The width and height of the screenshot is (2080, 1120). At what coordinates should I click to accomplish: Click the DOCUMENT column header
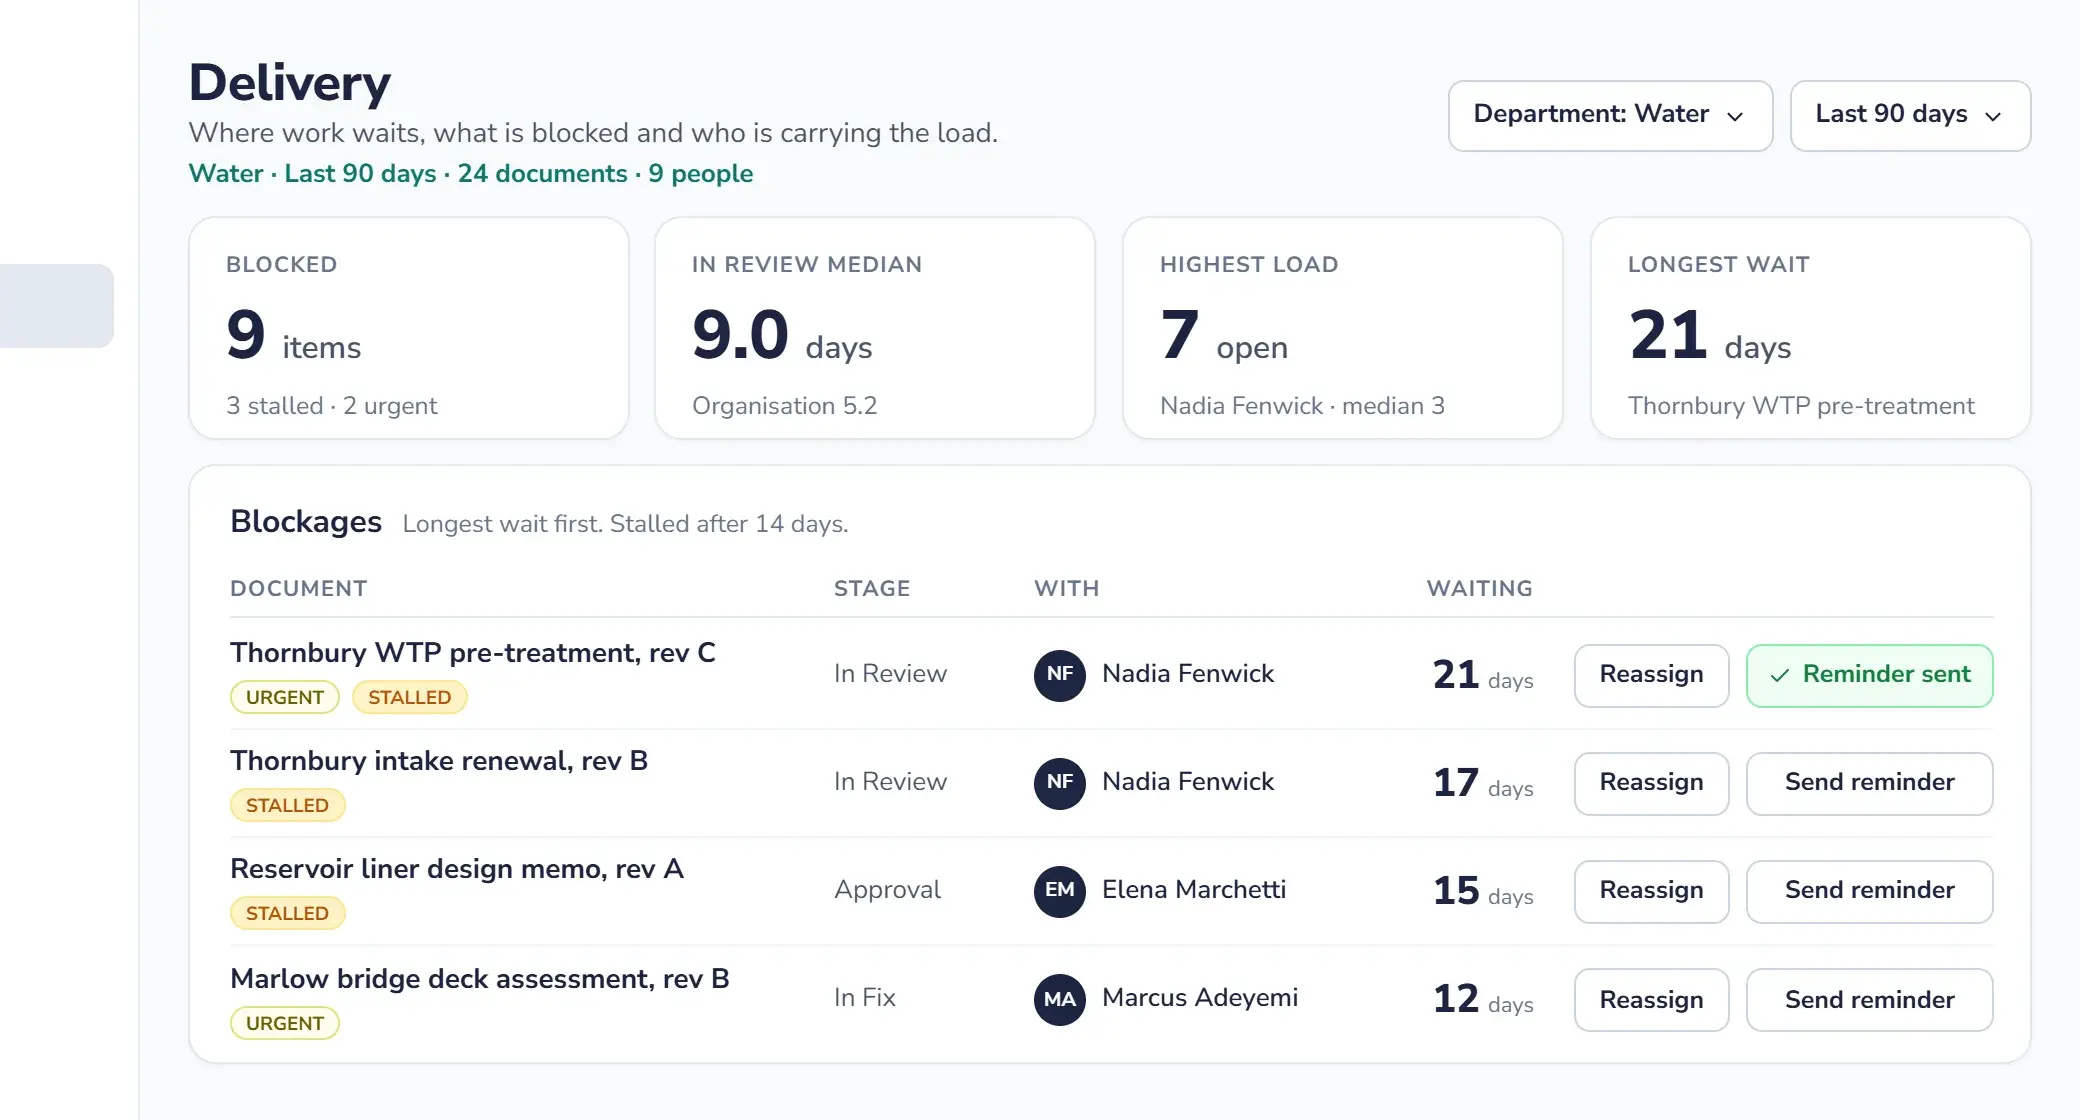coord(298,588)
